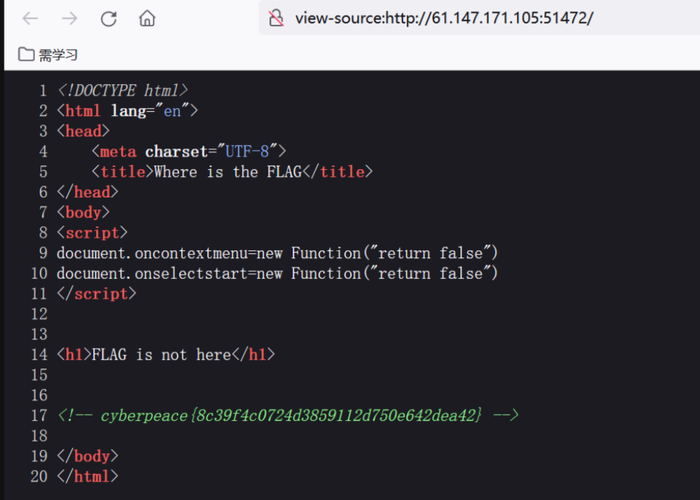Click the oncontextmenu script line
The height and width of the screenshot is (500, 700).
[277, 253]
